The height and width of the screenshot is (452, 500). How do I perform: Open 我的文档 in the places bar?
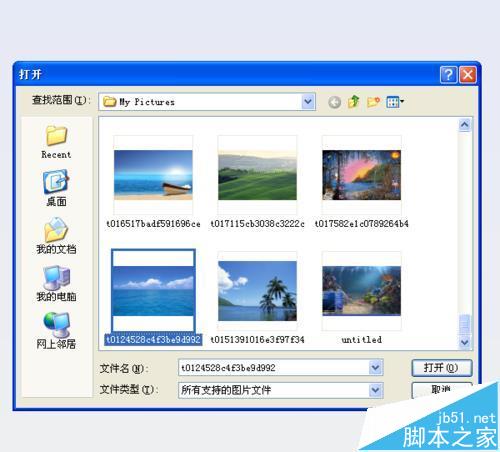56,236
